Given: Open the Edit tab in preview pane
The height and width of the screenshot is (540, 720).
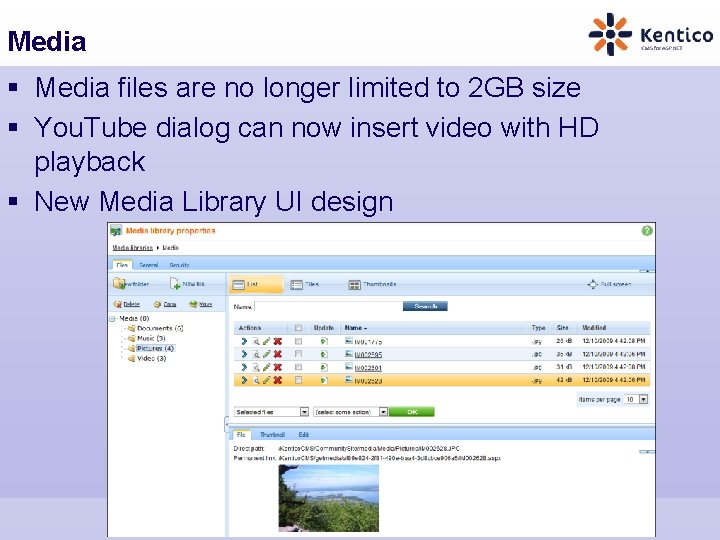Looking at the screenshot, I should 304,434.
